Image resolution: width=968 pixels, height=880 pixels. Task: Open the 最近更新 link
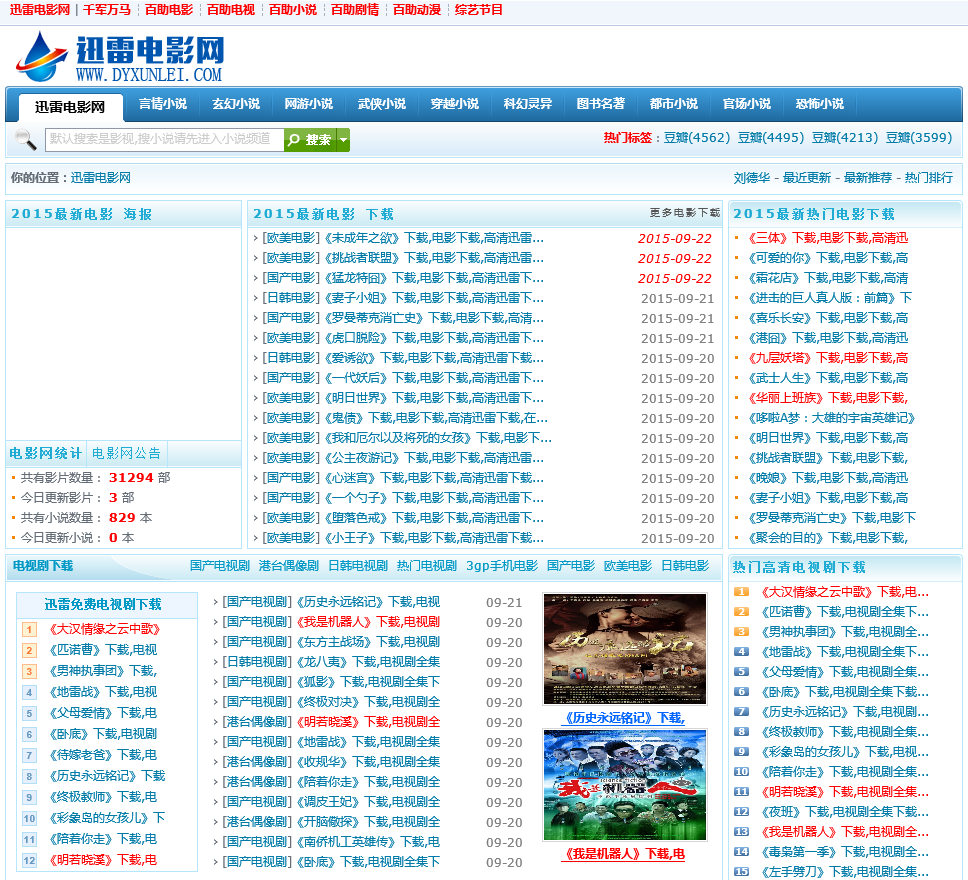(x=806, y=178)
